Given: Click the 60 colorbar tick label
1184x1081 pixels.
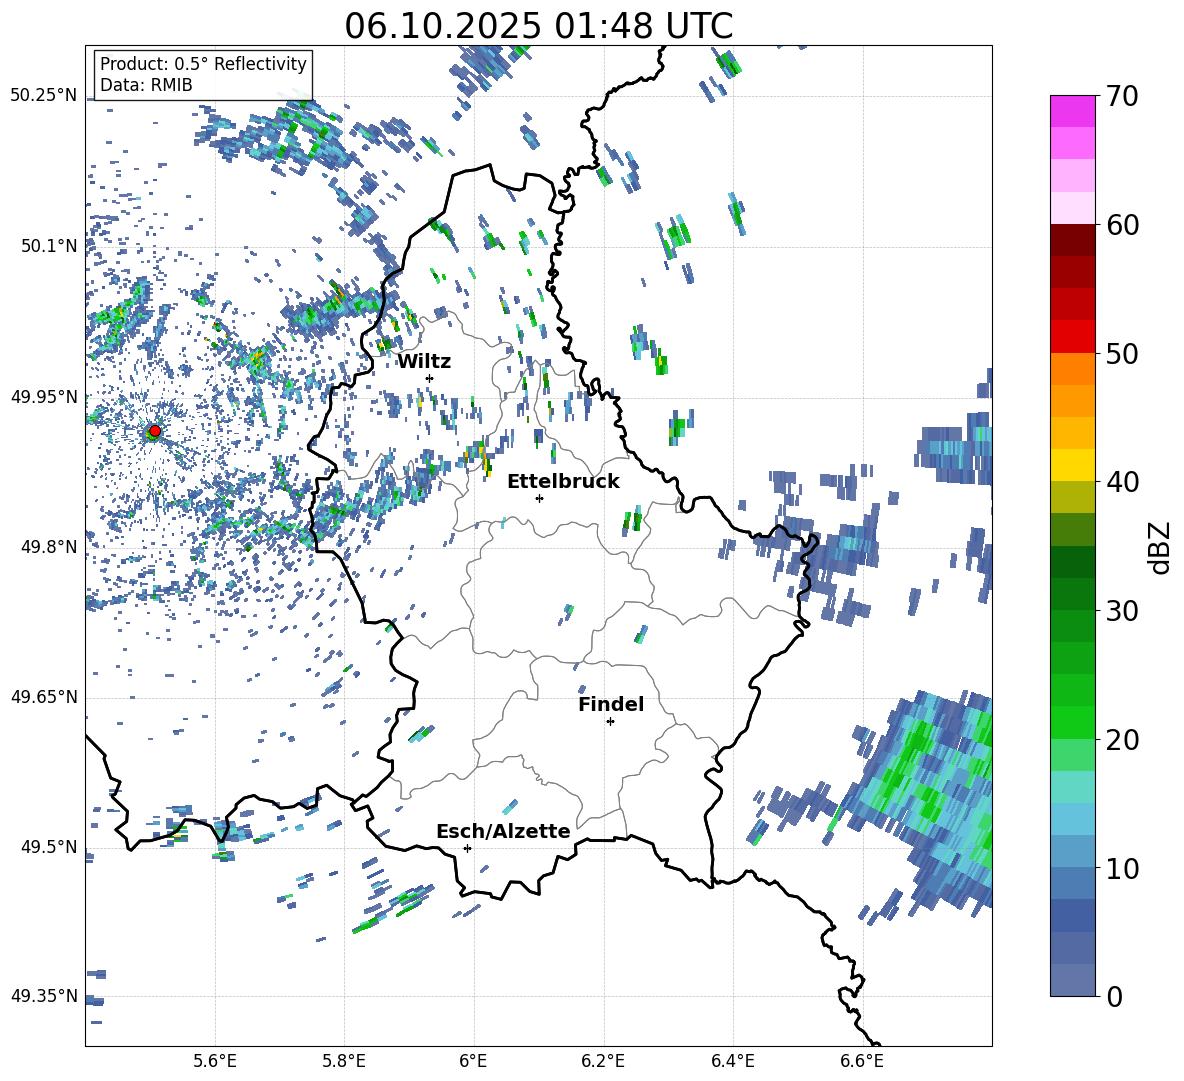Looking at the screenshot, I should 1121,225.
